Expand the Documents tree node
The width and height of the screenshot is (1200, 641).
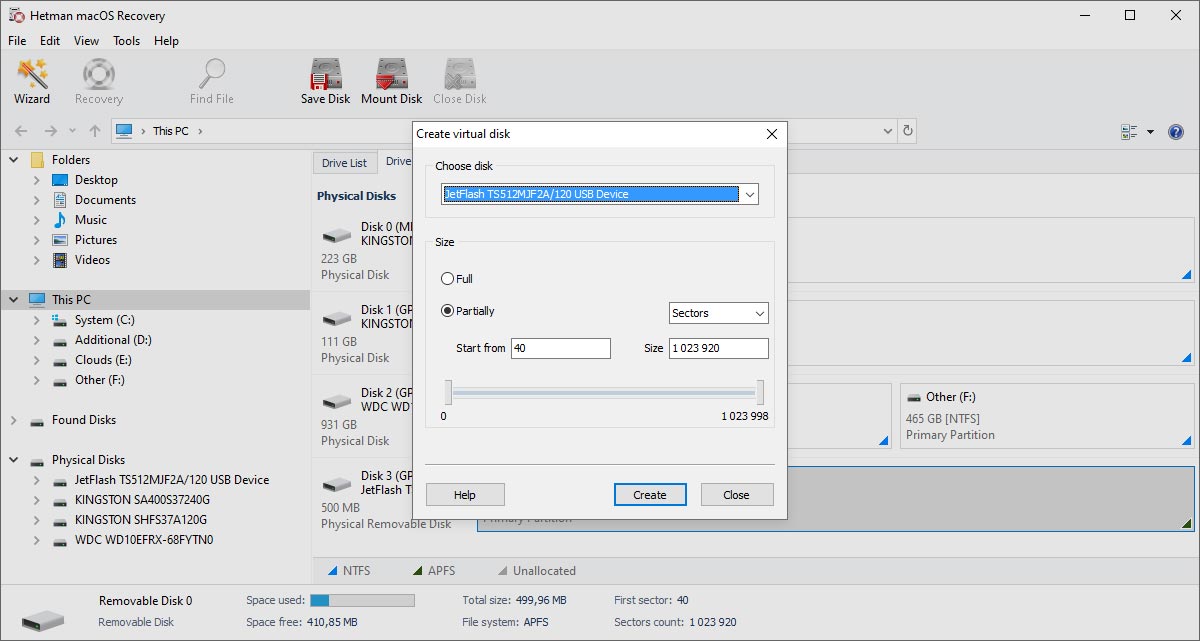coord(37,200)
